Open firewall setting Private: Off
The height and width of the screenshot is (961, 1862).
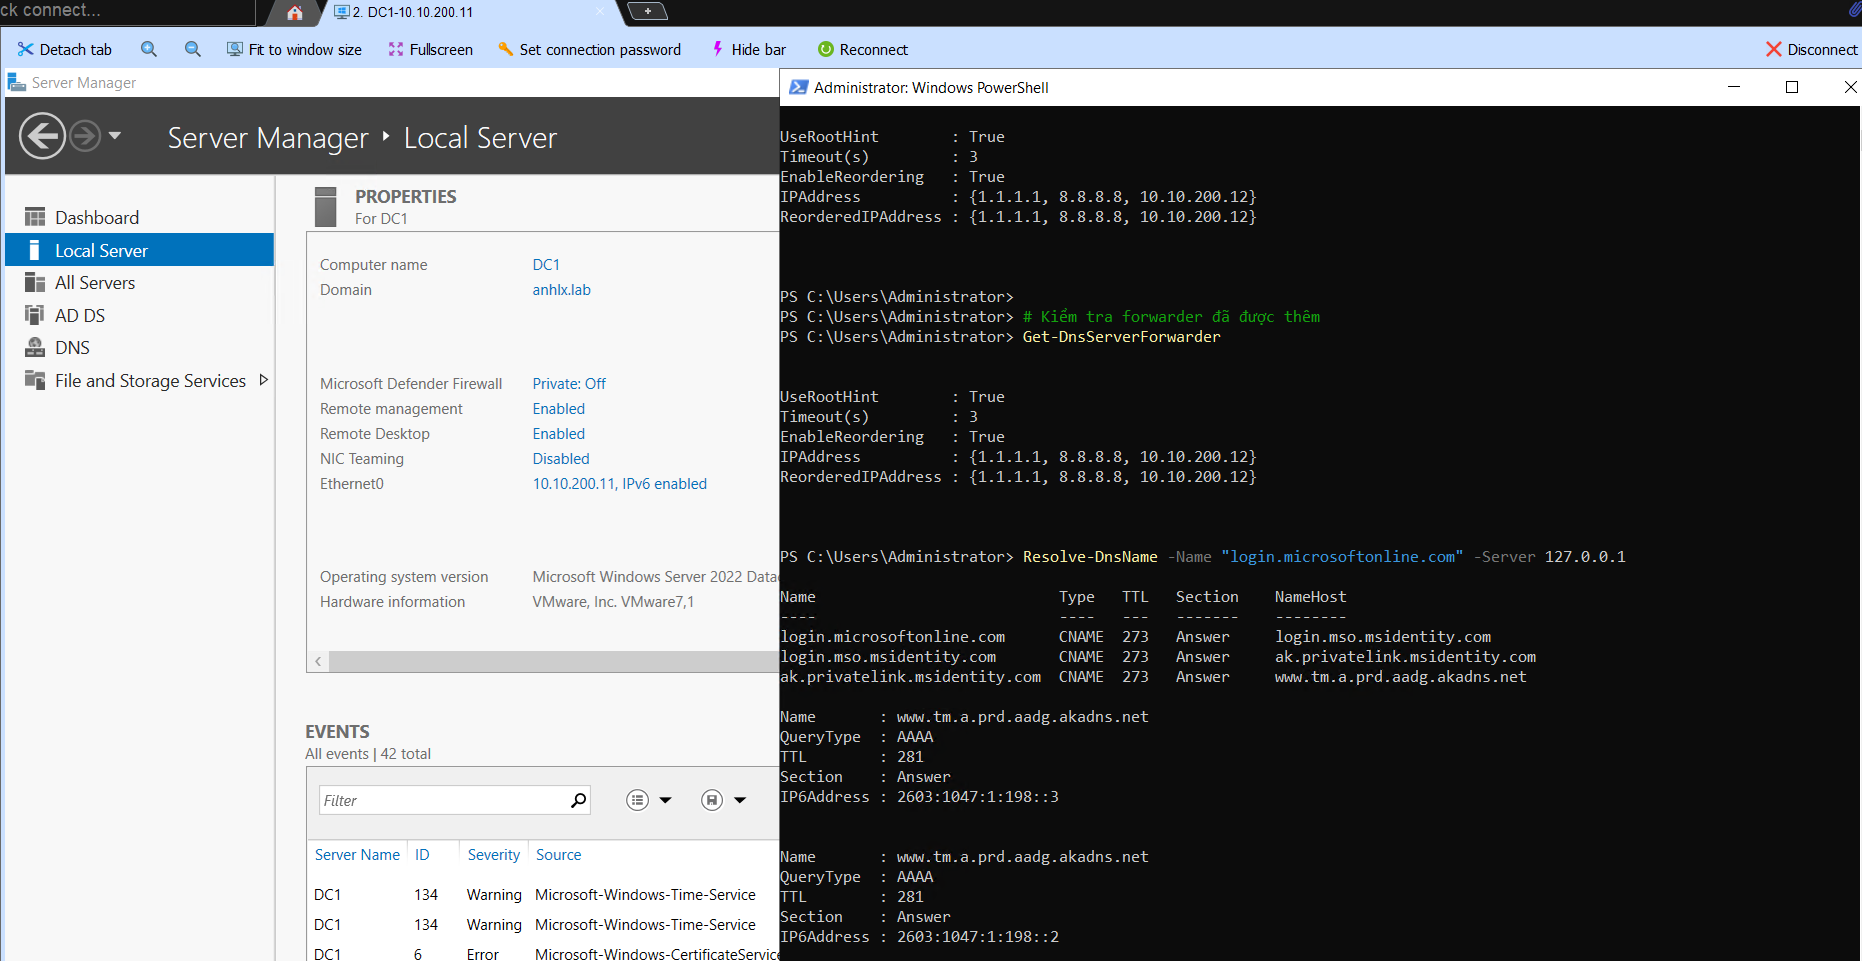[x=569, y=384]
